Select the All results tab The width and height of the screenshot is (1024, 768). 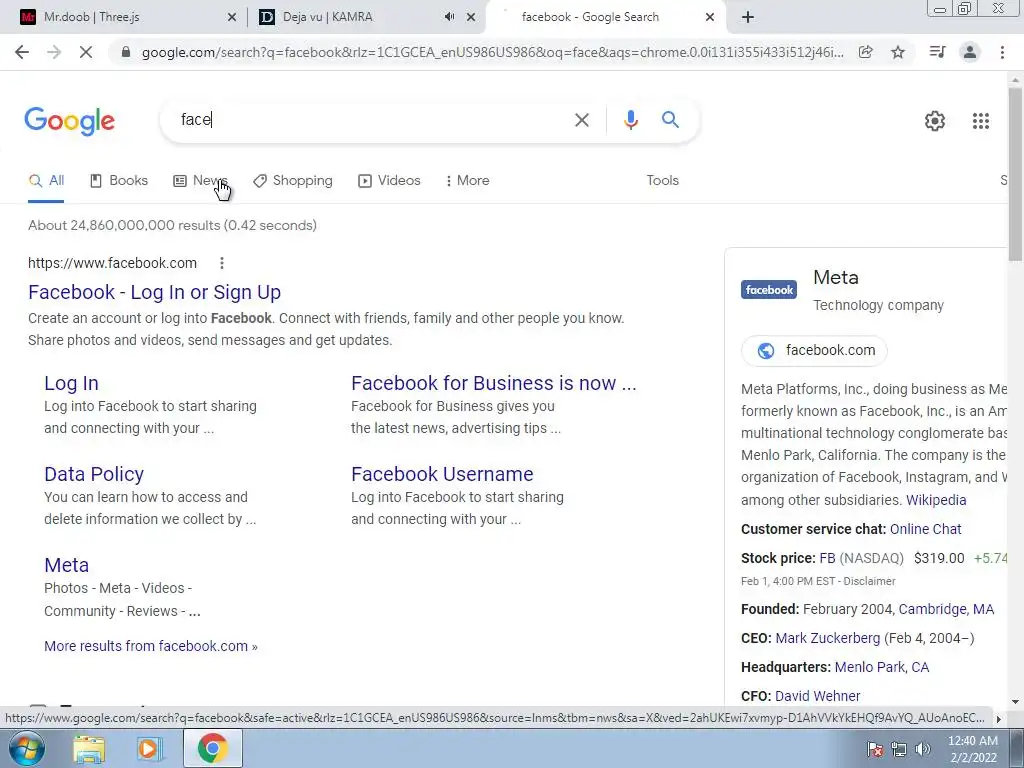click(x=46, y=181)
